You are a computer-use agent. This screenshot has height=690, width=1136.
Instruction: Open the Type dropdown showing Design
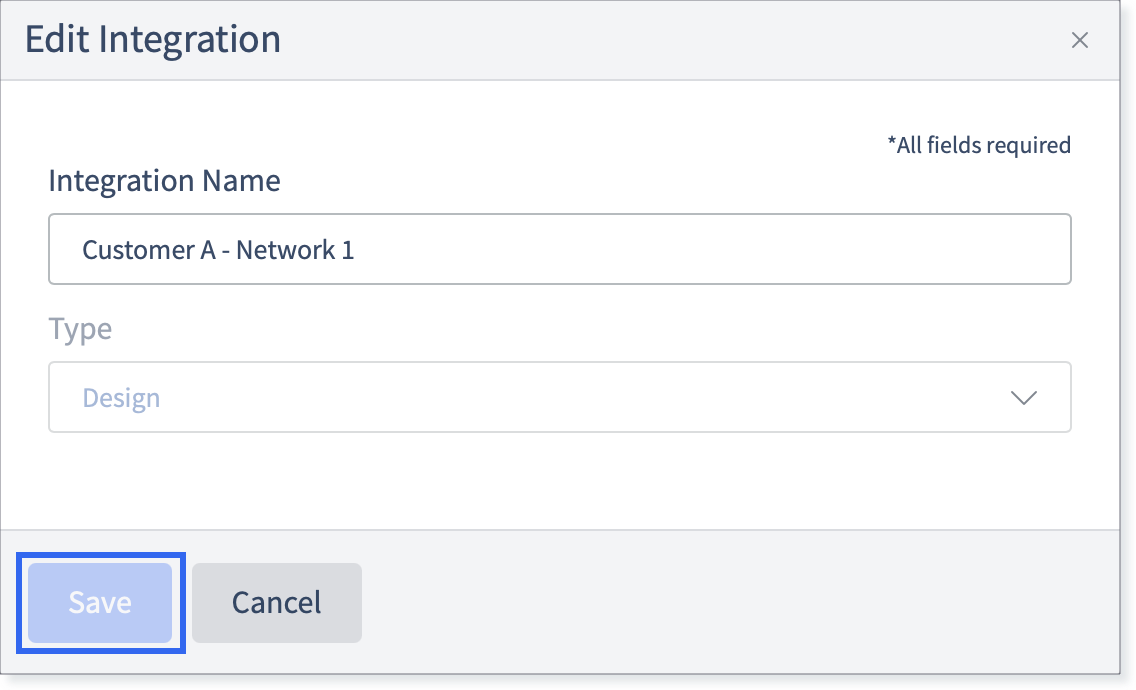click(559, 397)
